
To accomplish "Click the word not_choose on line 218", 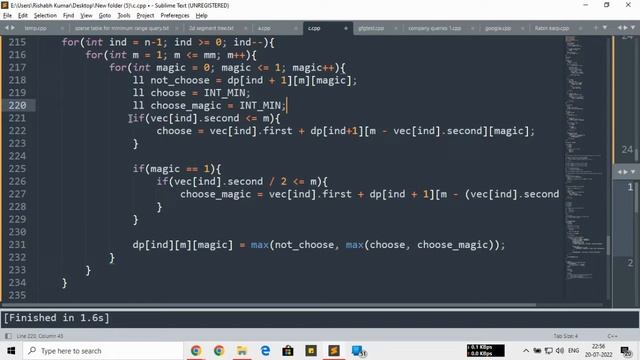I will pos(180,80).
